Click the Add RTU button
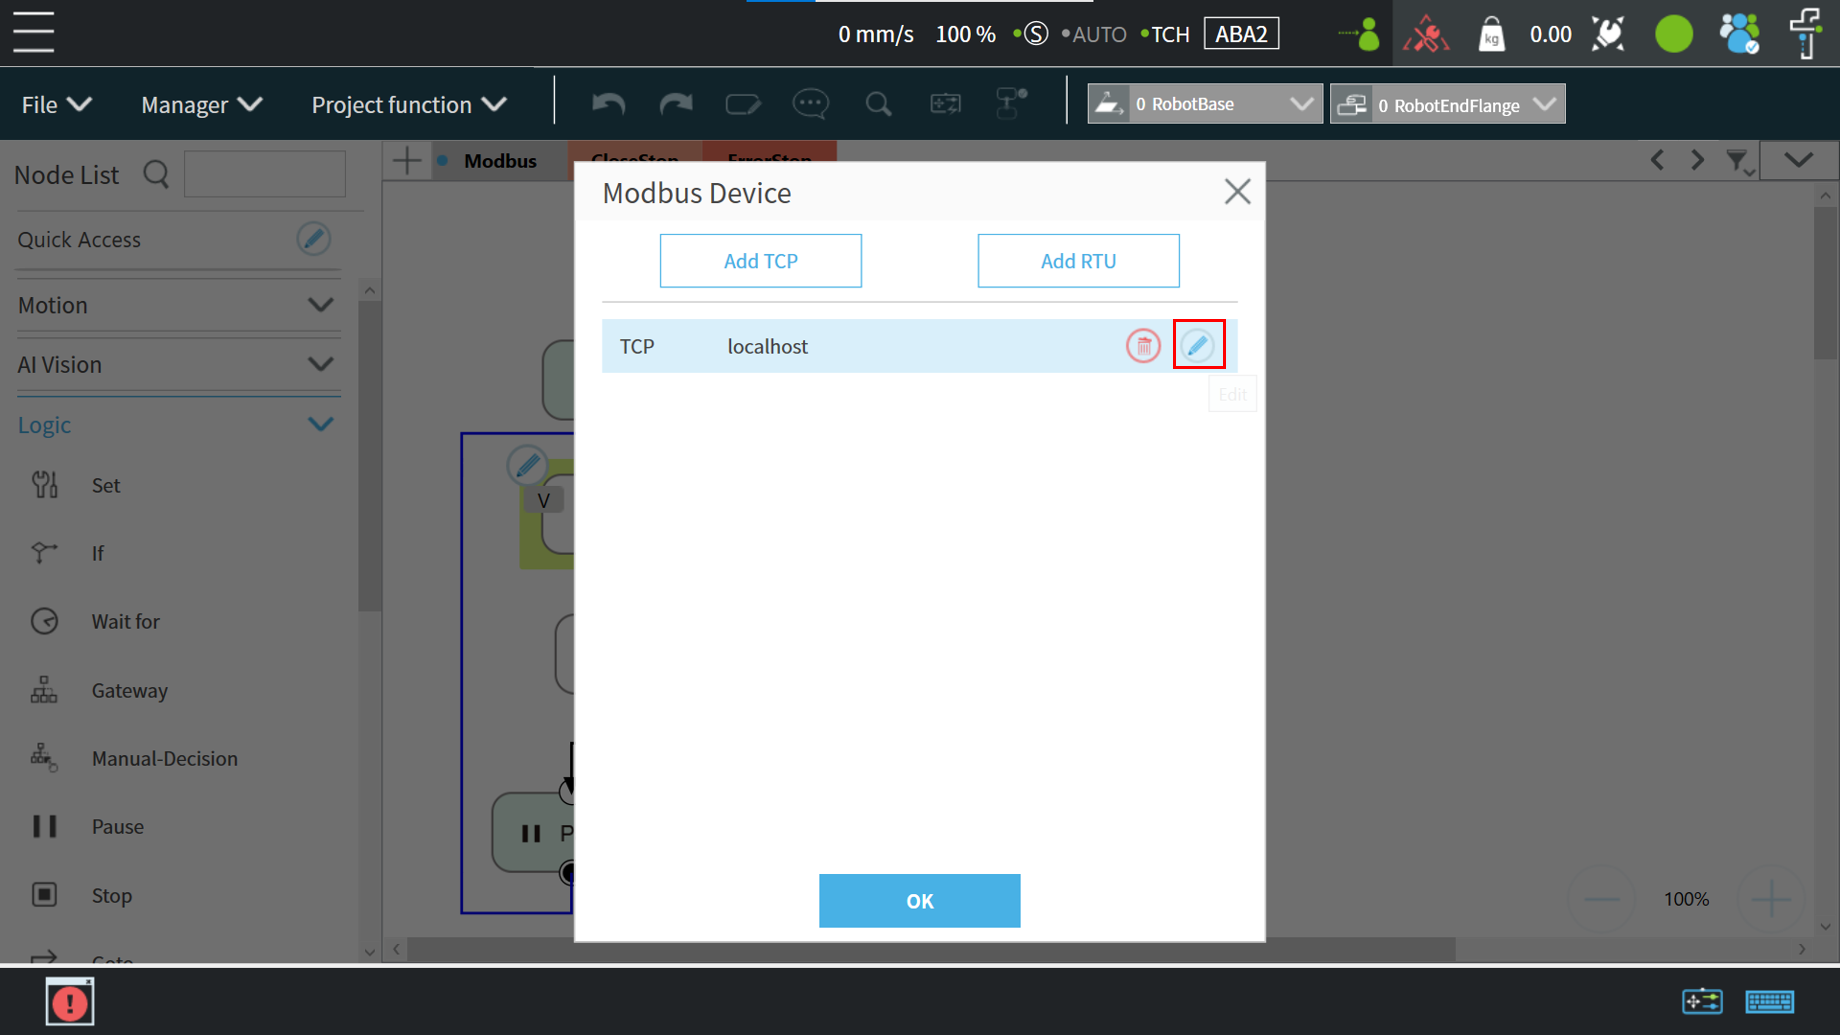The height and width of the screenshot is (1035, 1840). (1078, 261)
